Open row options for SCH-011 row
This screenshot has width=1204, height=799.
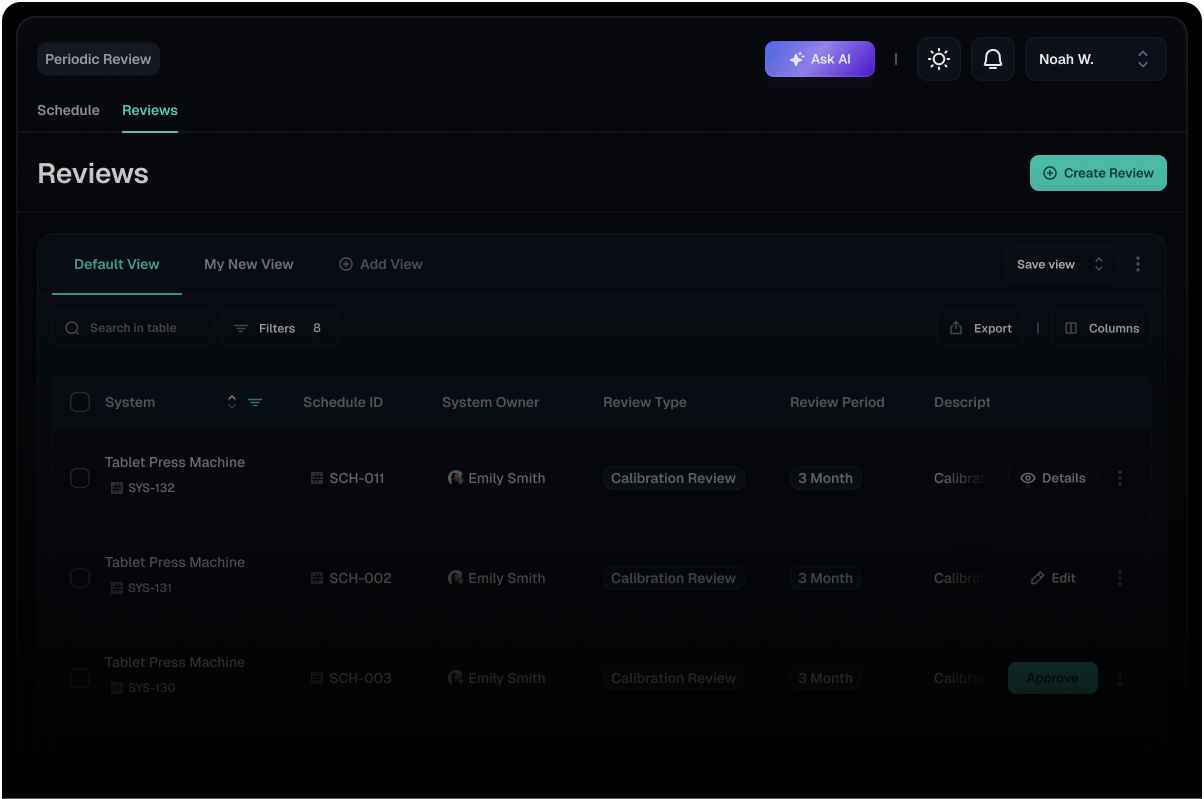(1120, 478)
